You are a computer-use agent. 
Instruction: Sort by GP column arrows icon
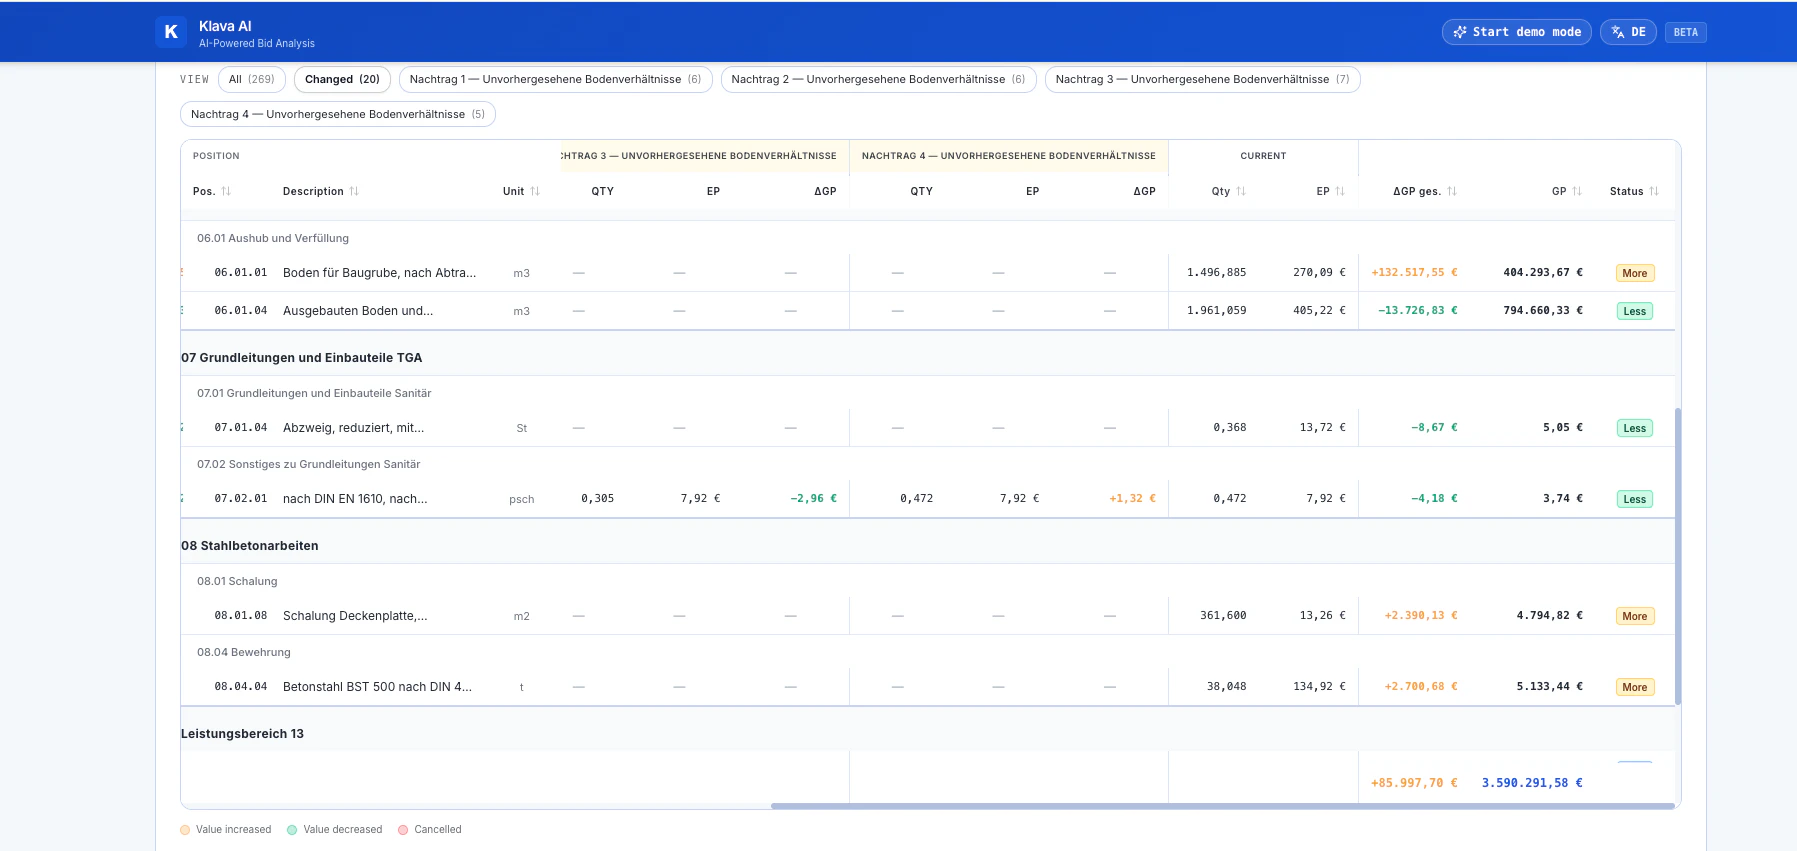(x=1577, y=191)
